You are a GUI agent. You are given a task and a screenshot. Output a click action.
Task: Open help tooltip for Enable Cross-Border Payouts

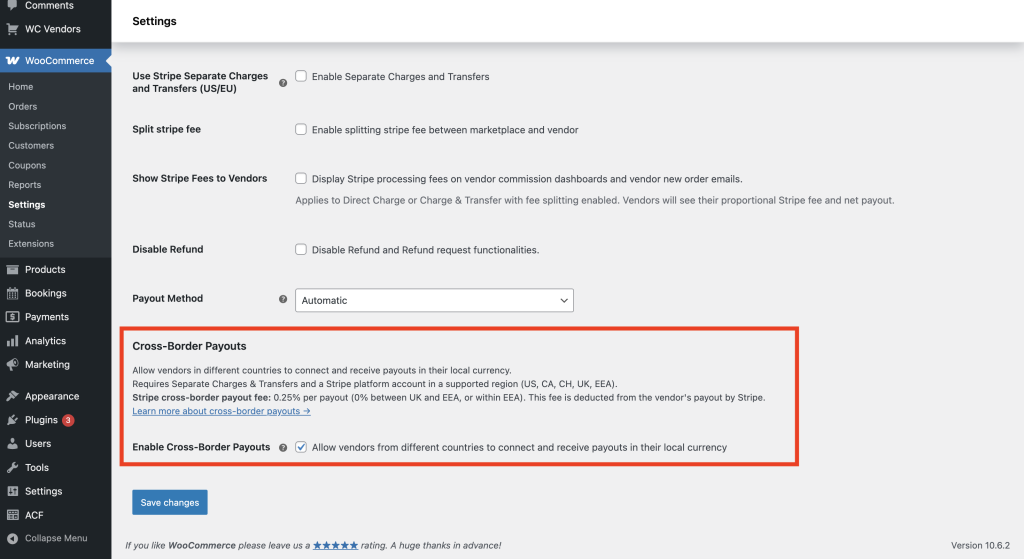click(283, 448)
